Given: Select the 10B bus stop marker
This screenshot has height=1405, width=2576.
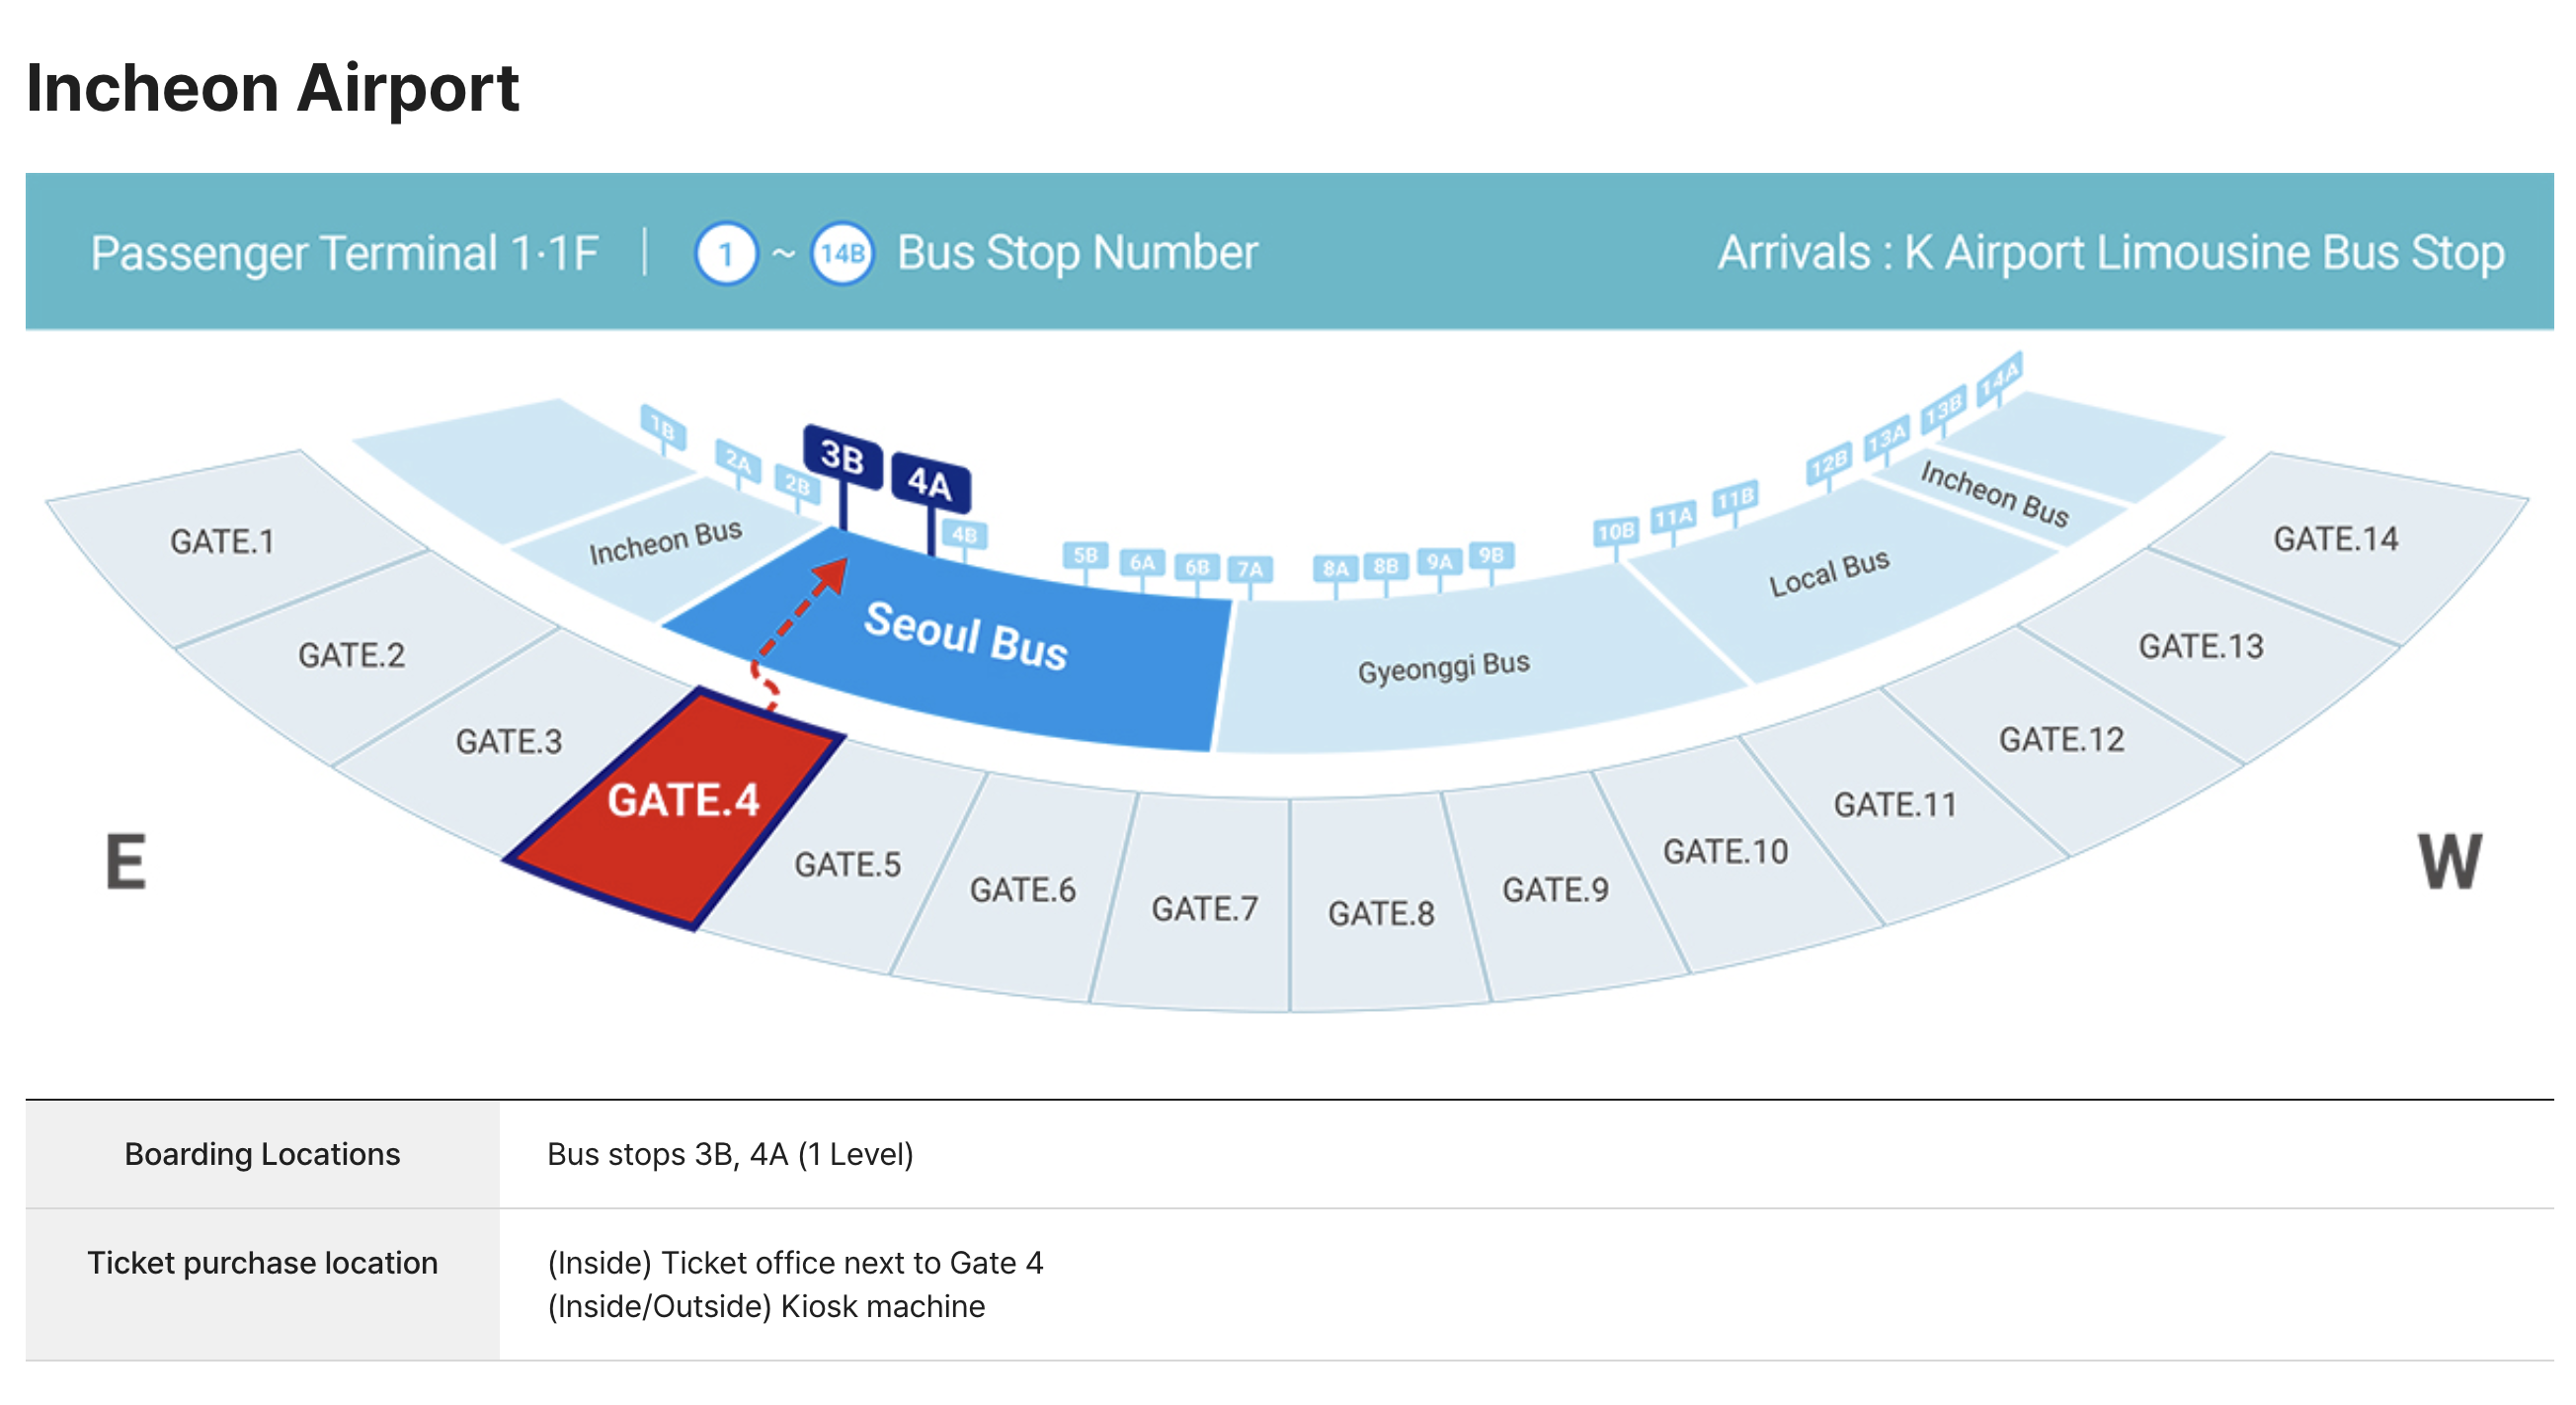Looking at the screenshot, I should [1615, 532].
